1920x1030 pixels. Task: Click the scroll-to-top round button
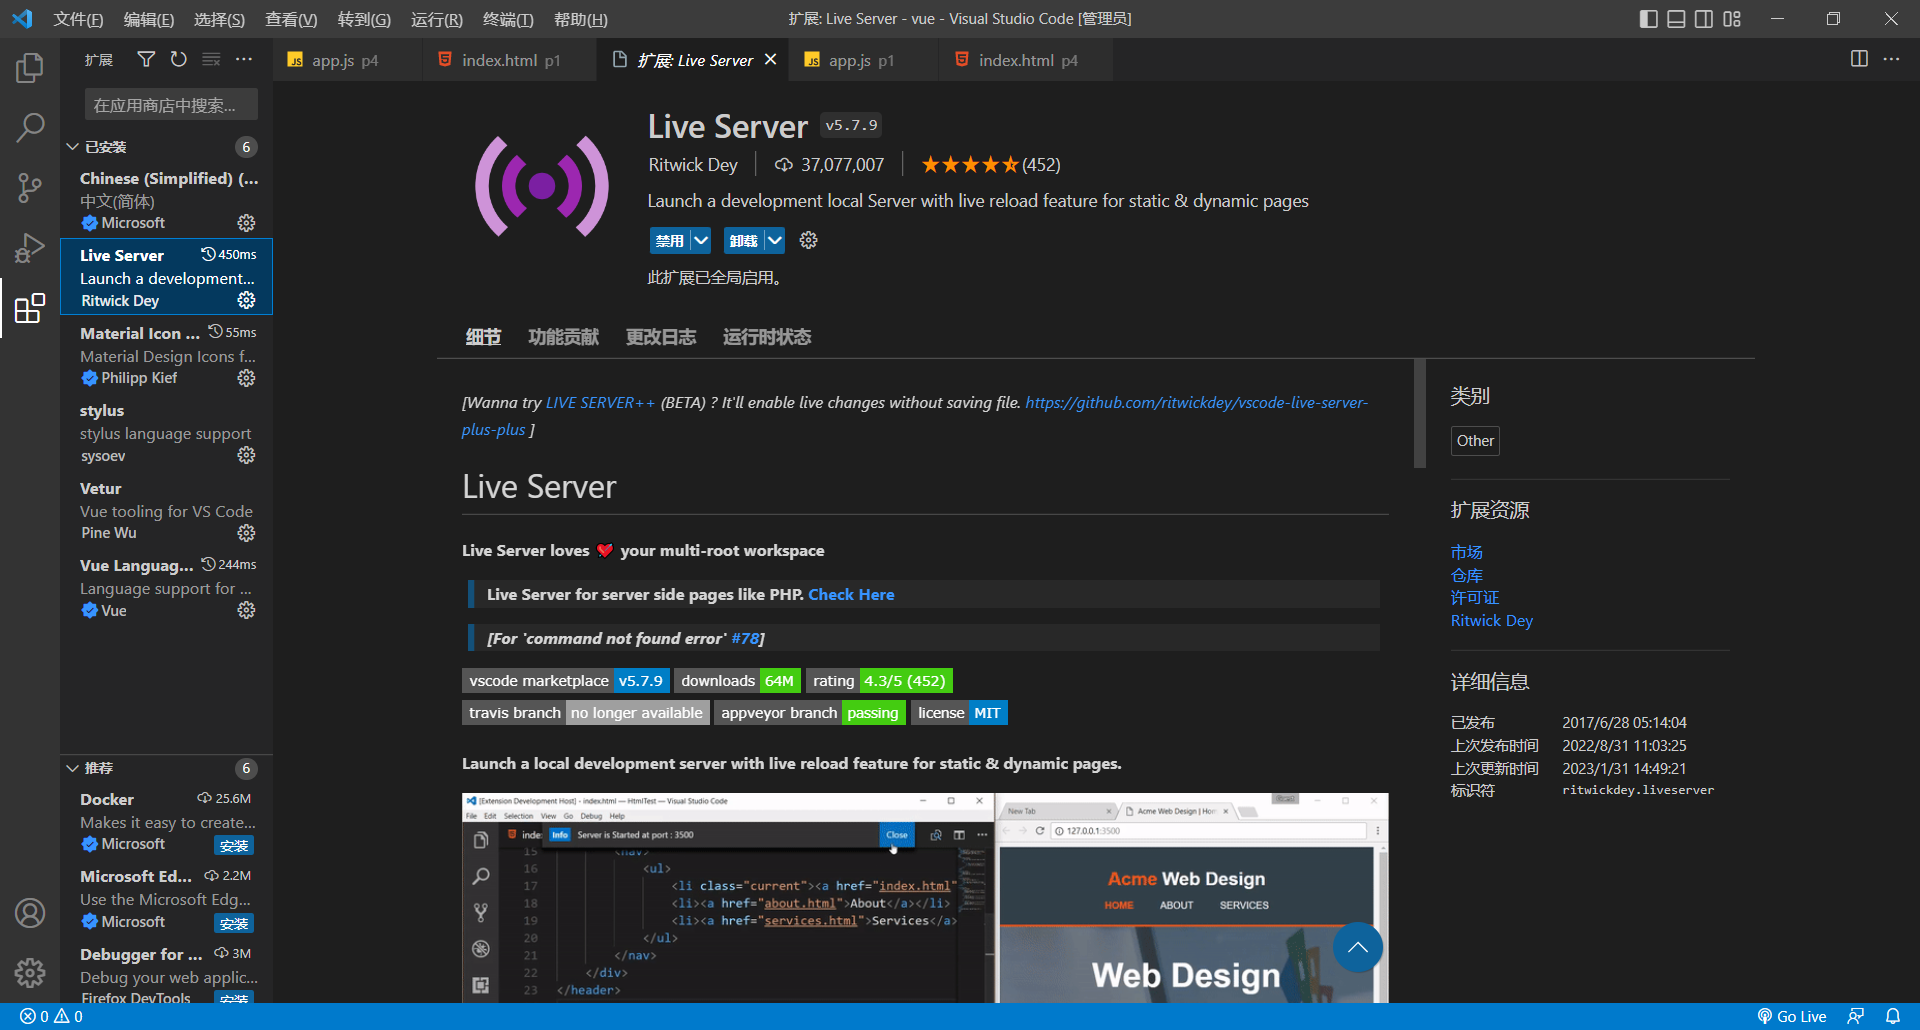point(1358,947)
